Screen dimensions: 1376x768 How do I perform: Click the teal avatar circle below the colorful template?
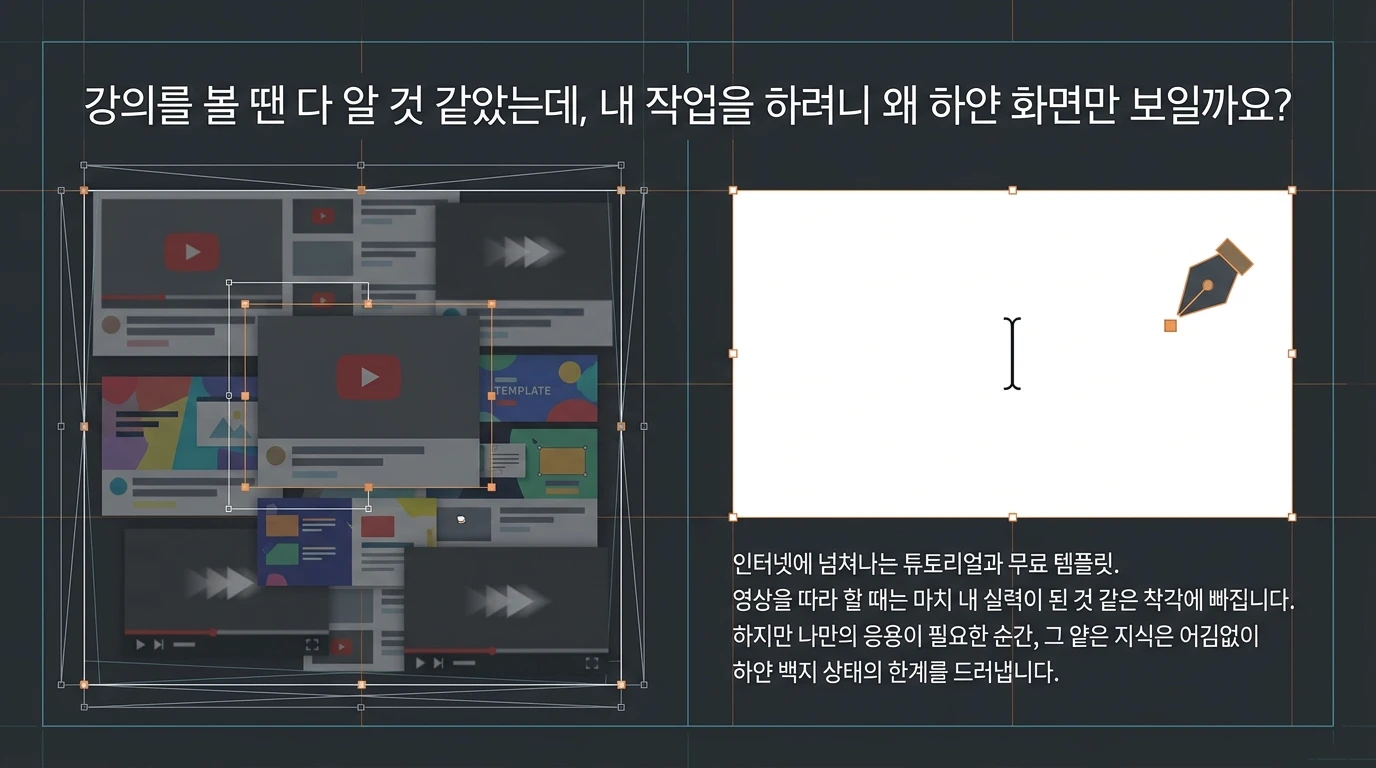(119, 487)
